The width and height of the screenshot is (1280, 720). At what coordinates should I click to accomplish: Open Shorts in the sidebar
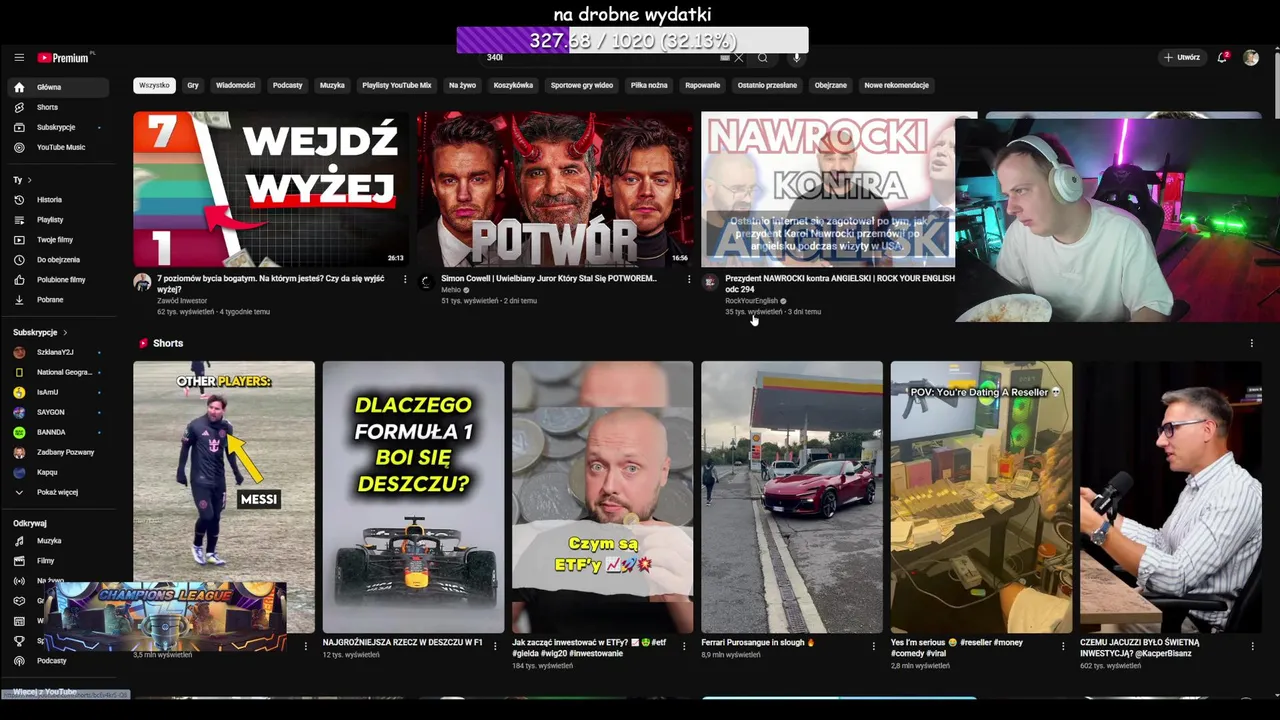[60, 107]
